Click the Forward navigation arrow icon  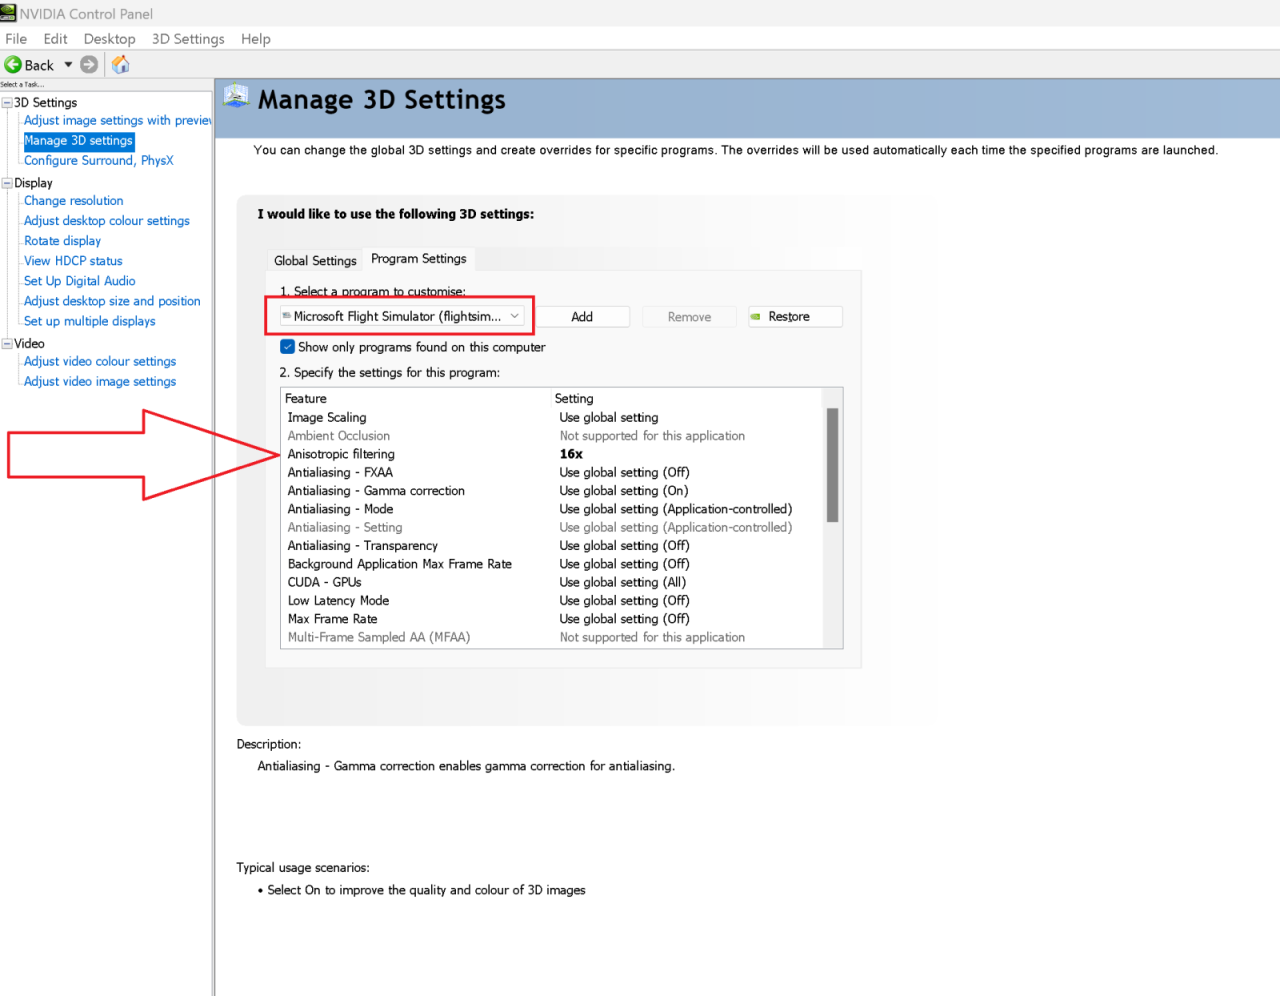[89, 65]
